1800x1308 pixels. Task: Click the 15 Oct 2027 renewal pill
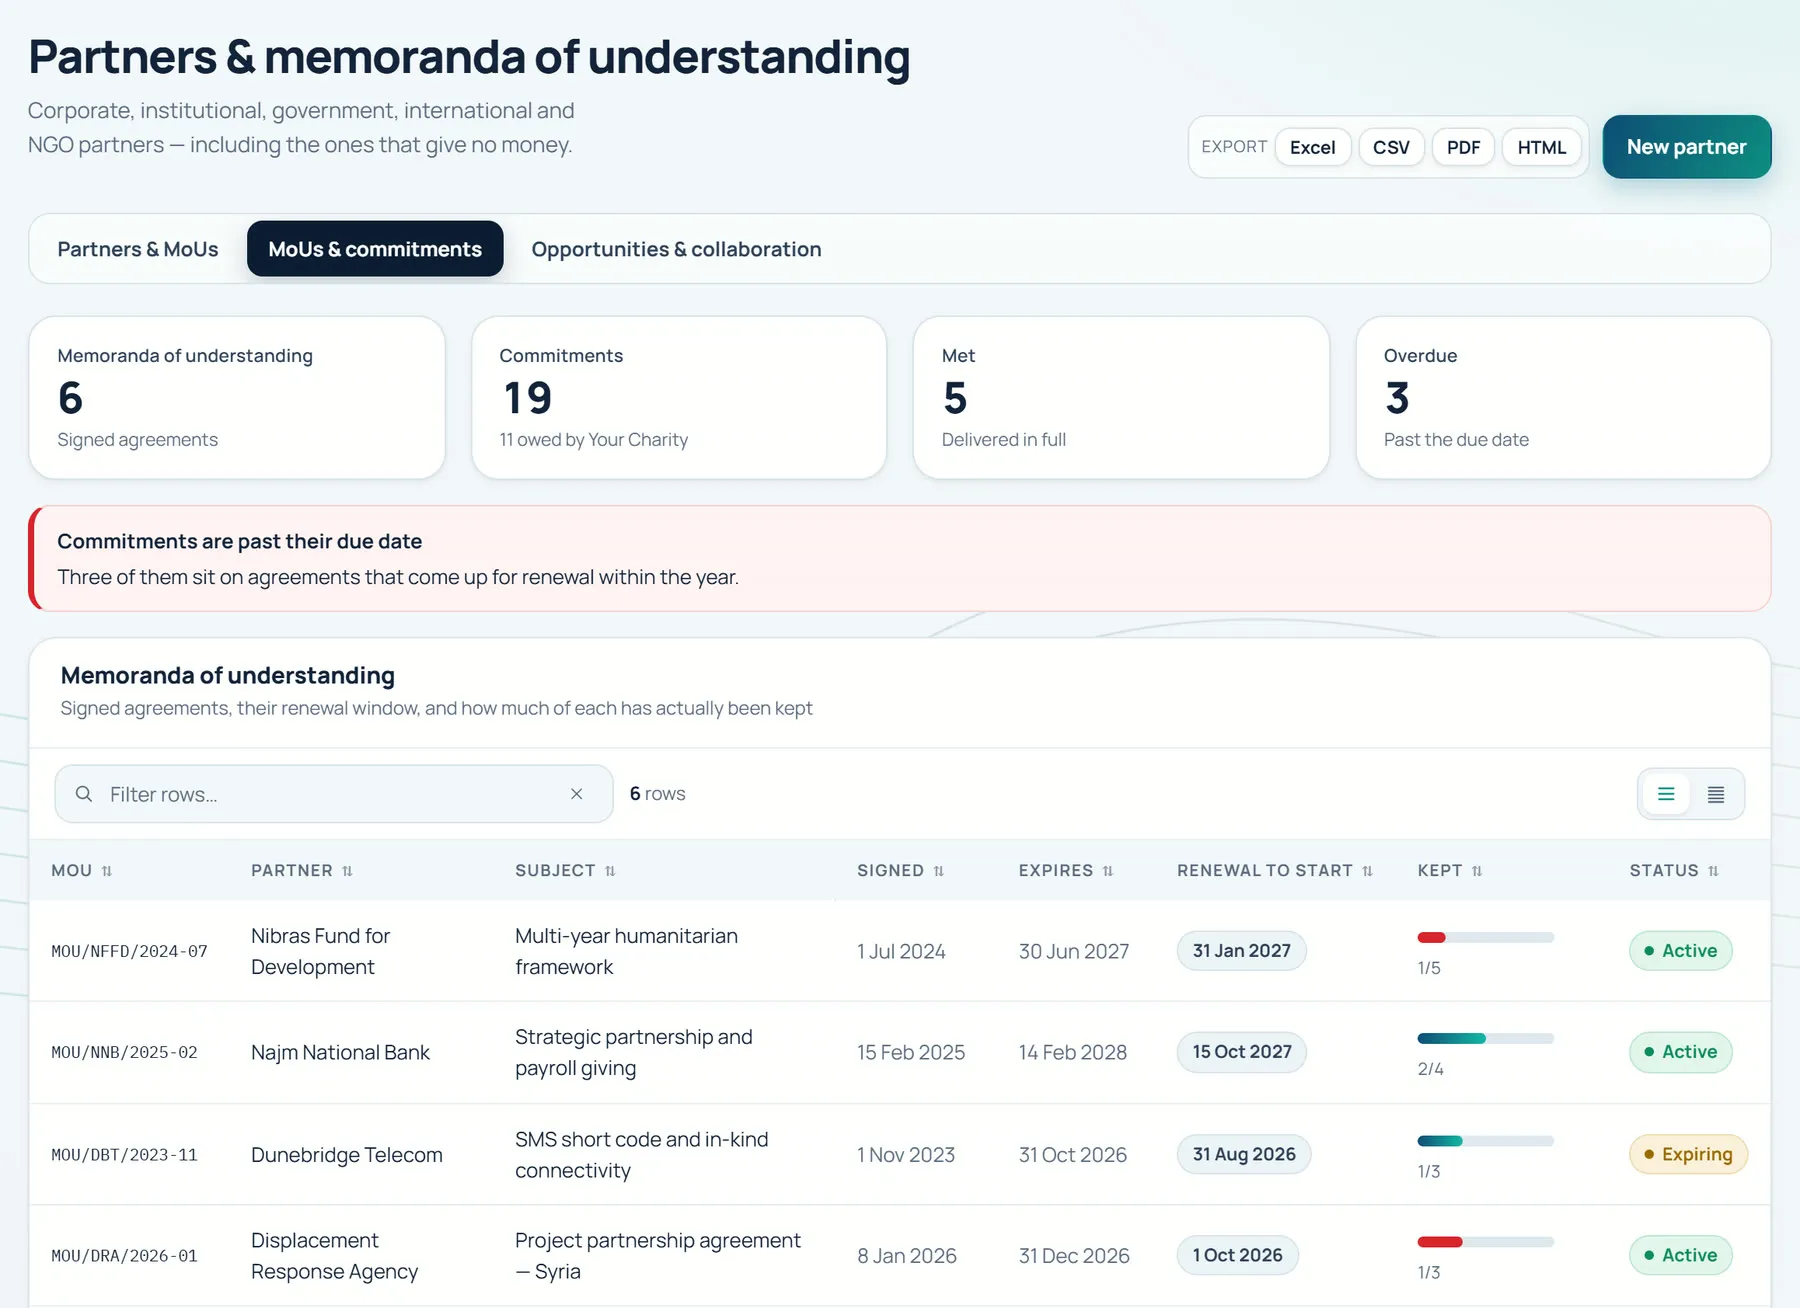pos(1241,1052)
